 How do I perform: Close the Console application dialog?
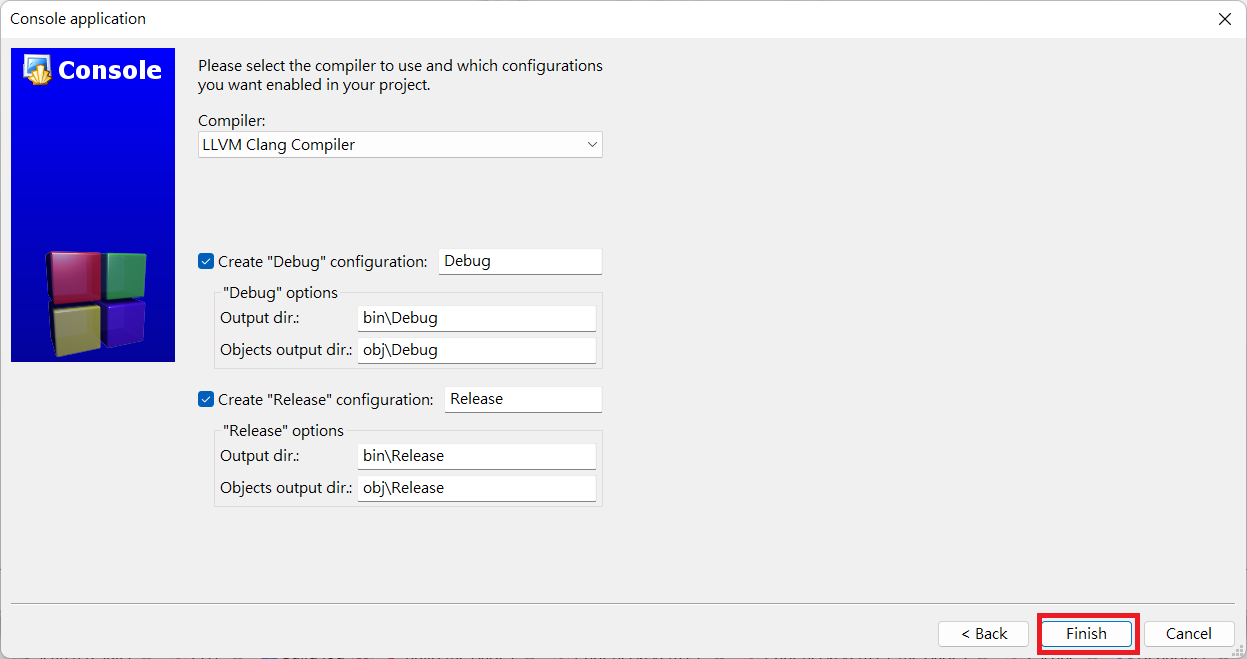point(1224,19)
